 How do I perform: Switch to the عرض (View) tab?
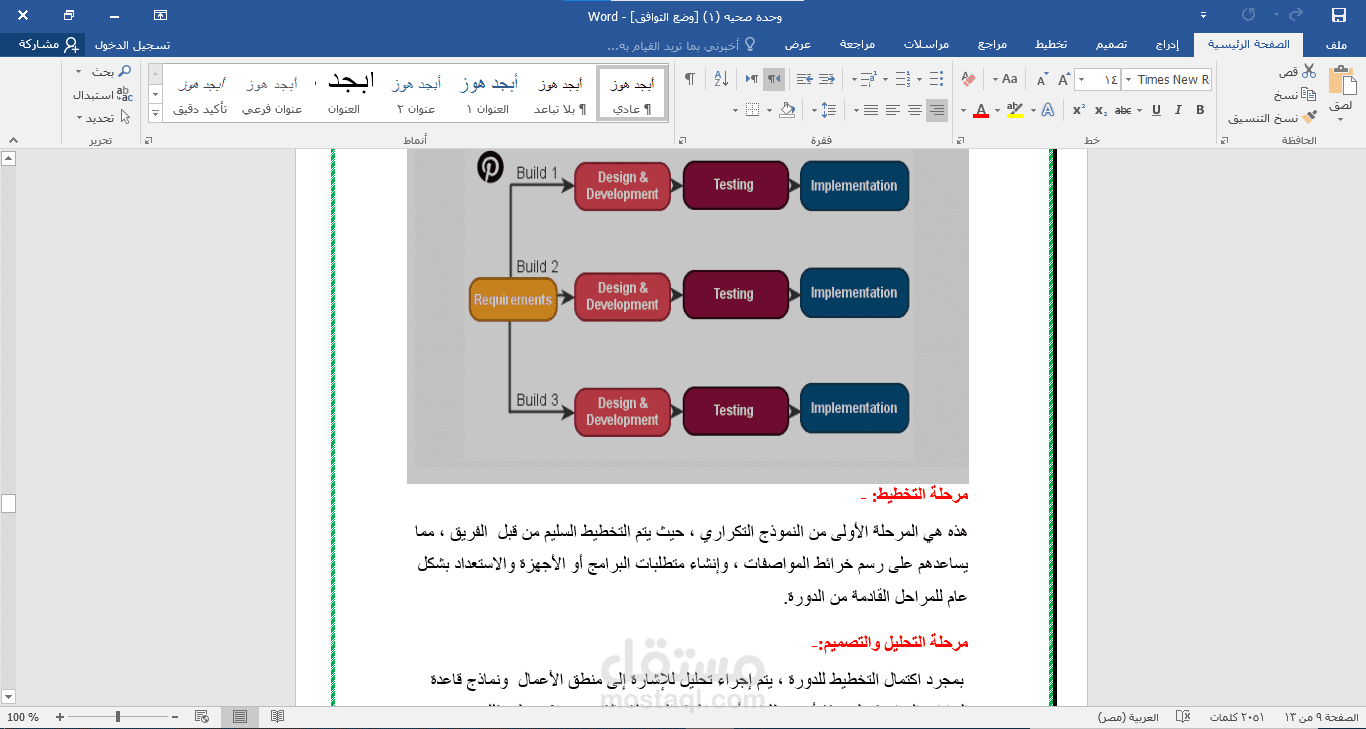(x=797, y=45)
